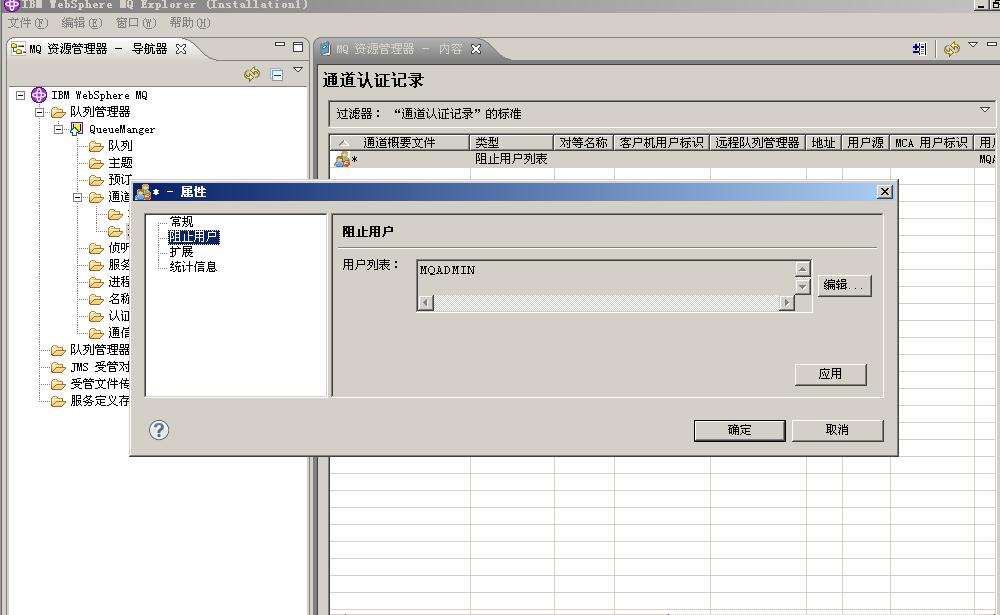The image size is (1000, 615).
Task: Open the 预订 folder in tree
Action: click(x=96, y=181)
